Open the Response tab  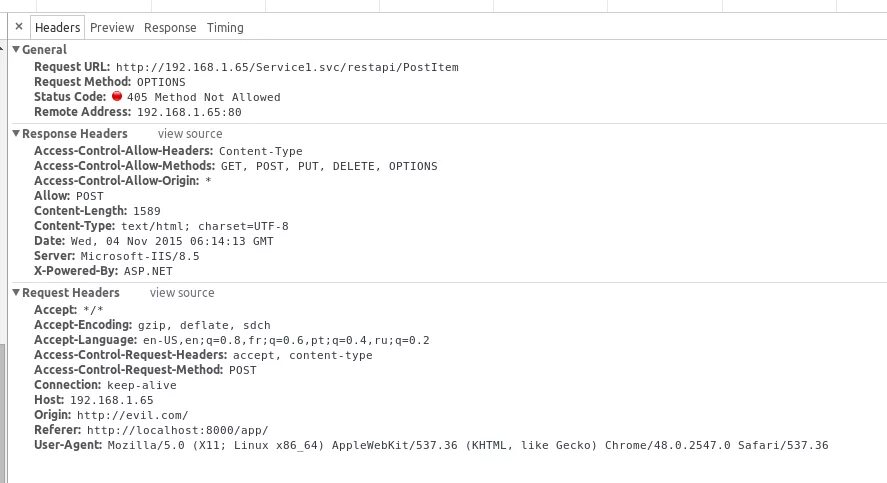click(170, 28)
